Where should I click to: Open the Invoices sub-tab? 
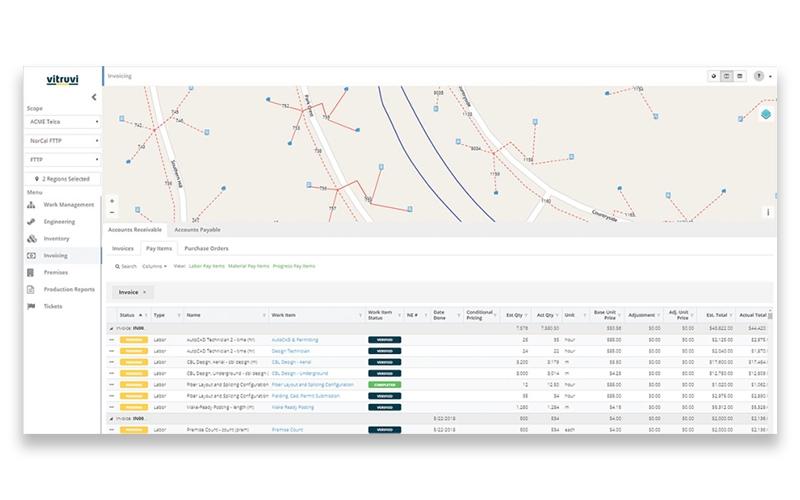click(122, 248)
